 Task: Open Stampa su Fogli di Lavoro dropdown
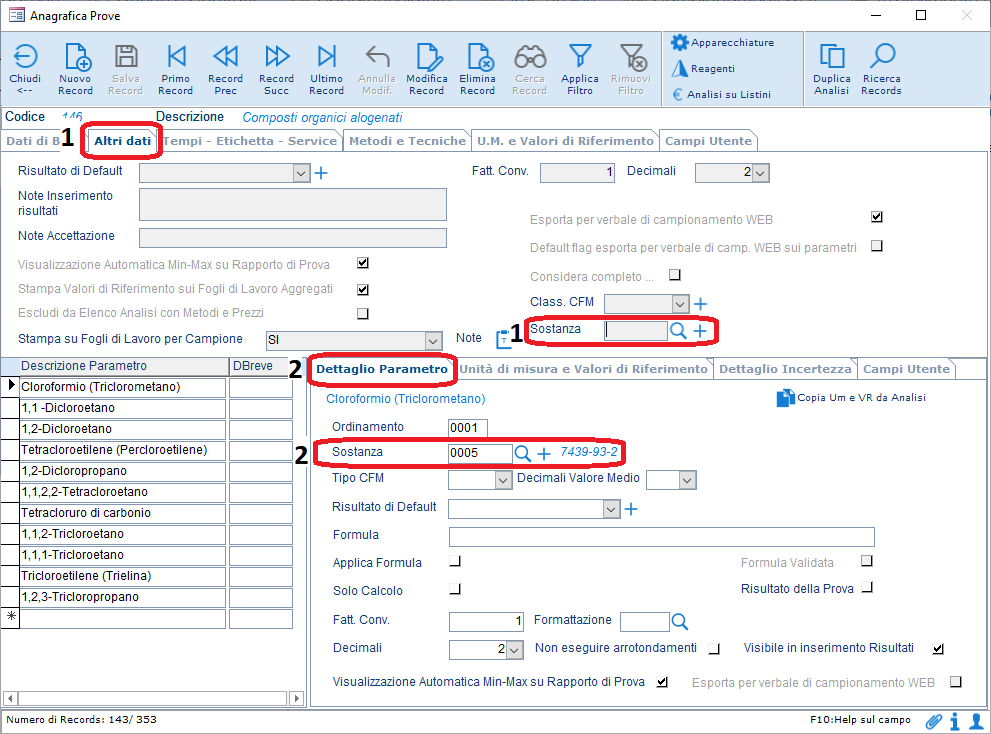coord(434,341)
